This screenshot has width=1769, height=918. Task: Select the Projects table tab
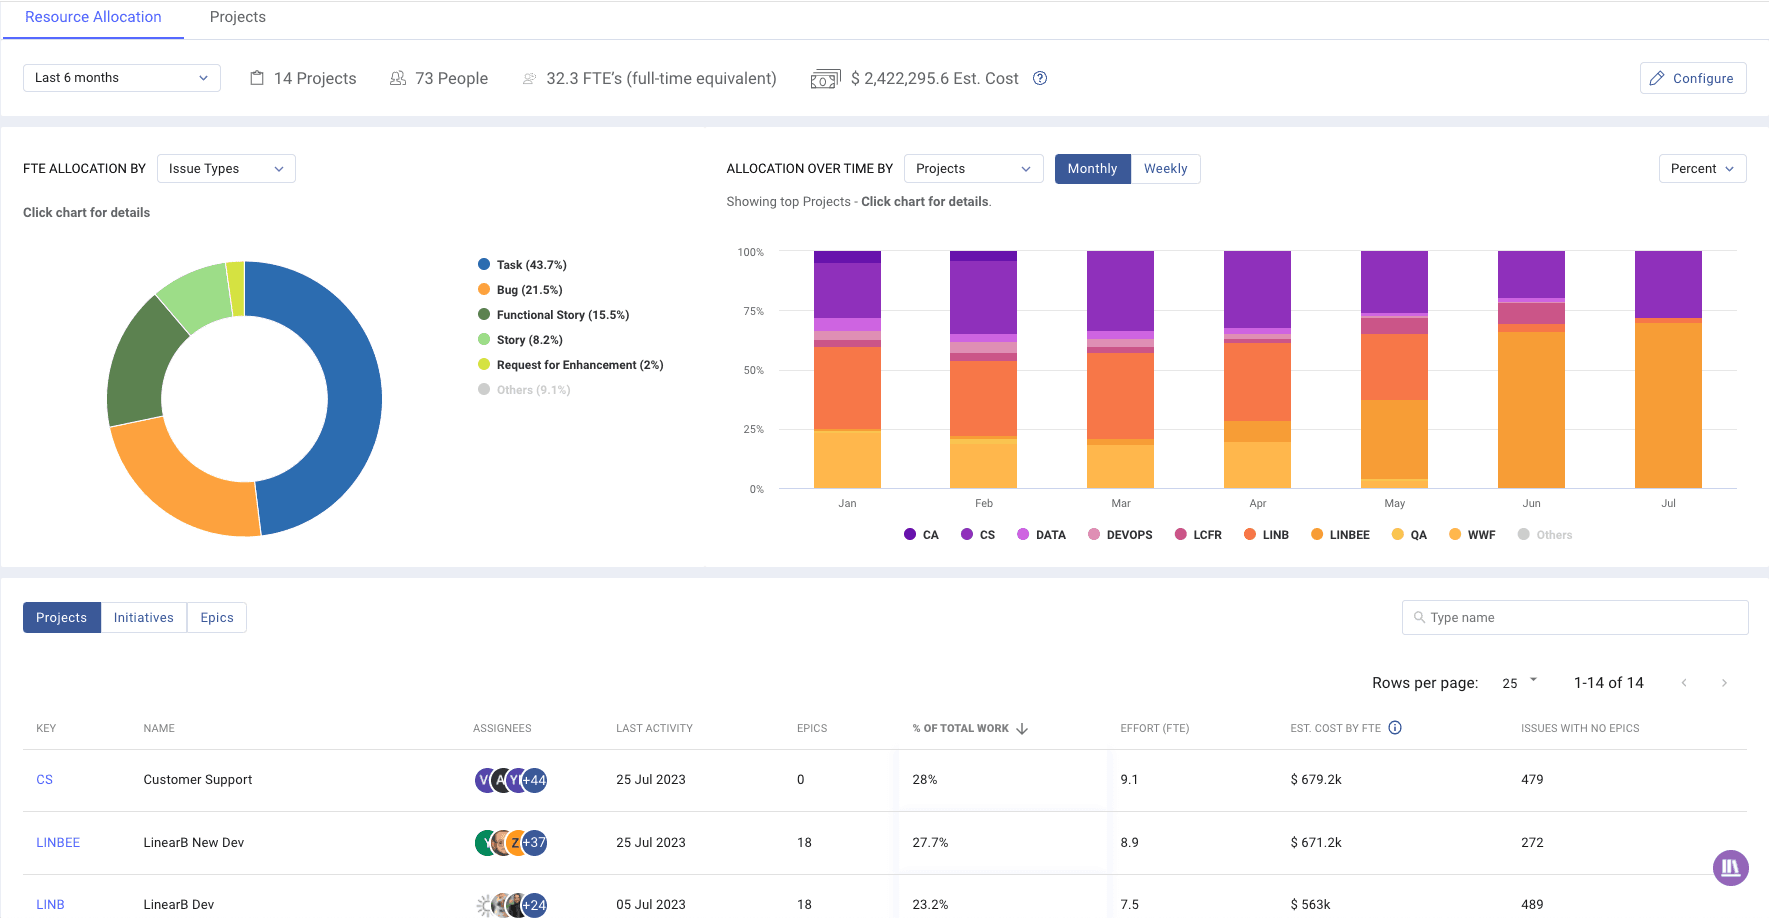pos(62,618)
